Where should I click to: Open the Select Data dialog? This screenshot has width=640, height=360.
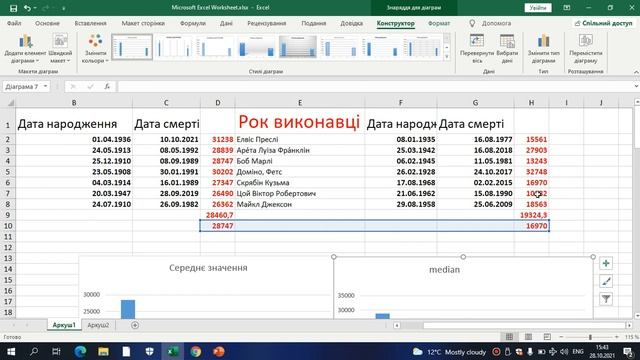[x=507, y=49]
